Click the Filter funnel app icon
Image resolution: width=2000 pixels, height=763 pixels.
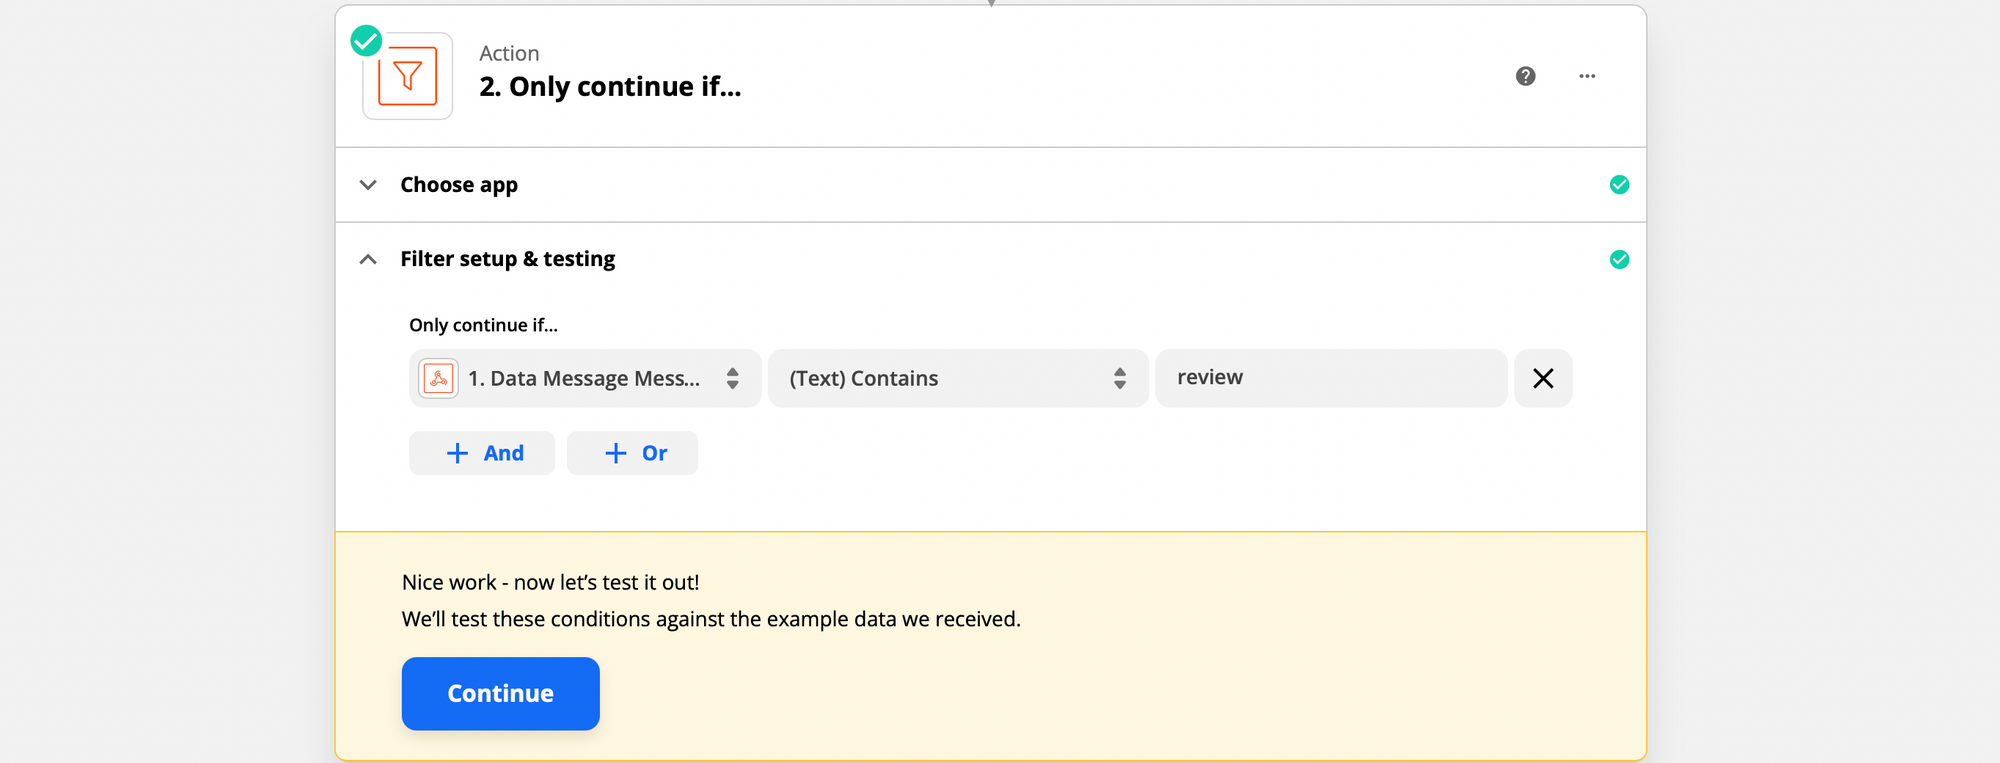pos(407,76)
